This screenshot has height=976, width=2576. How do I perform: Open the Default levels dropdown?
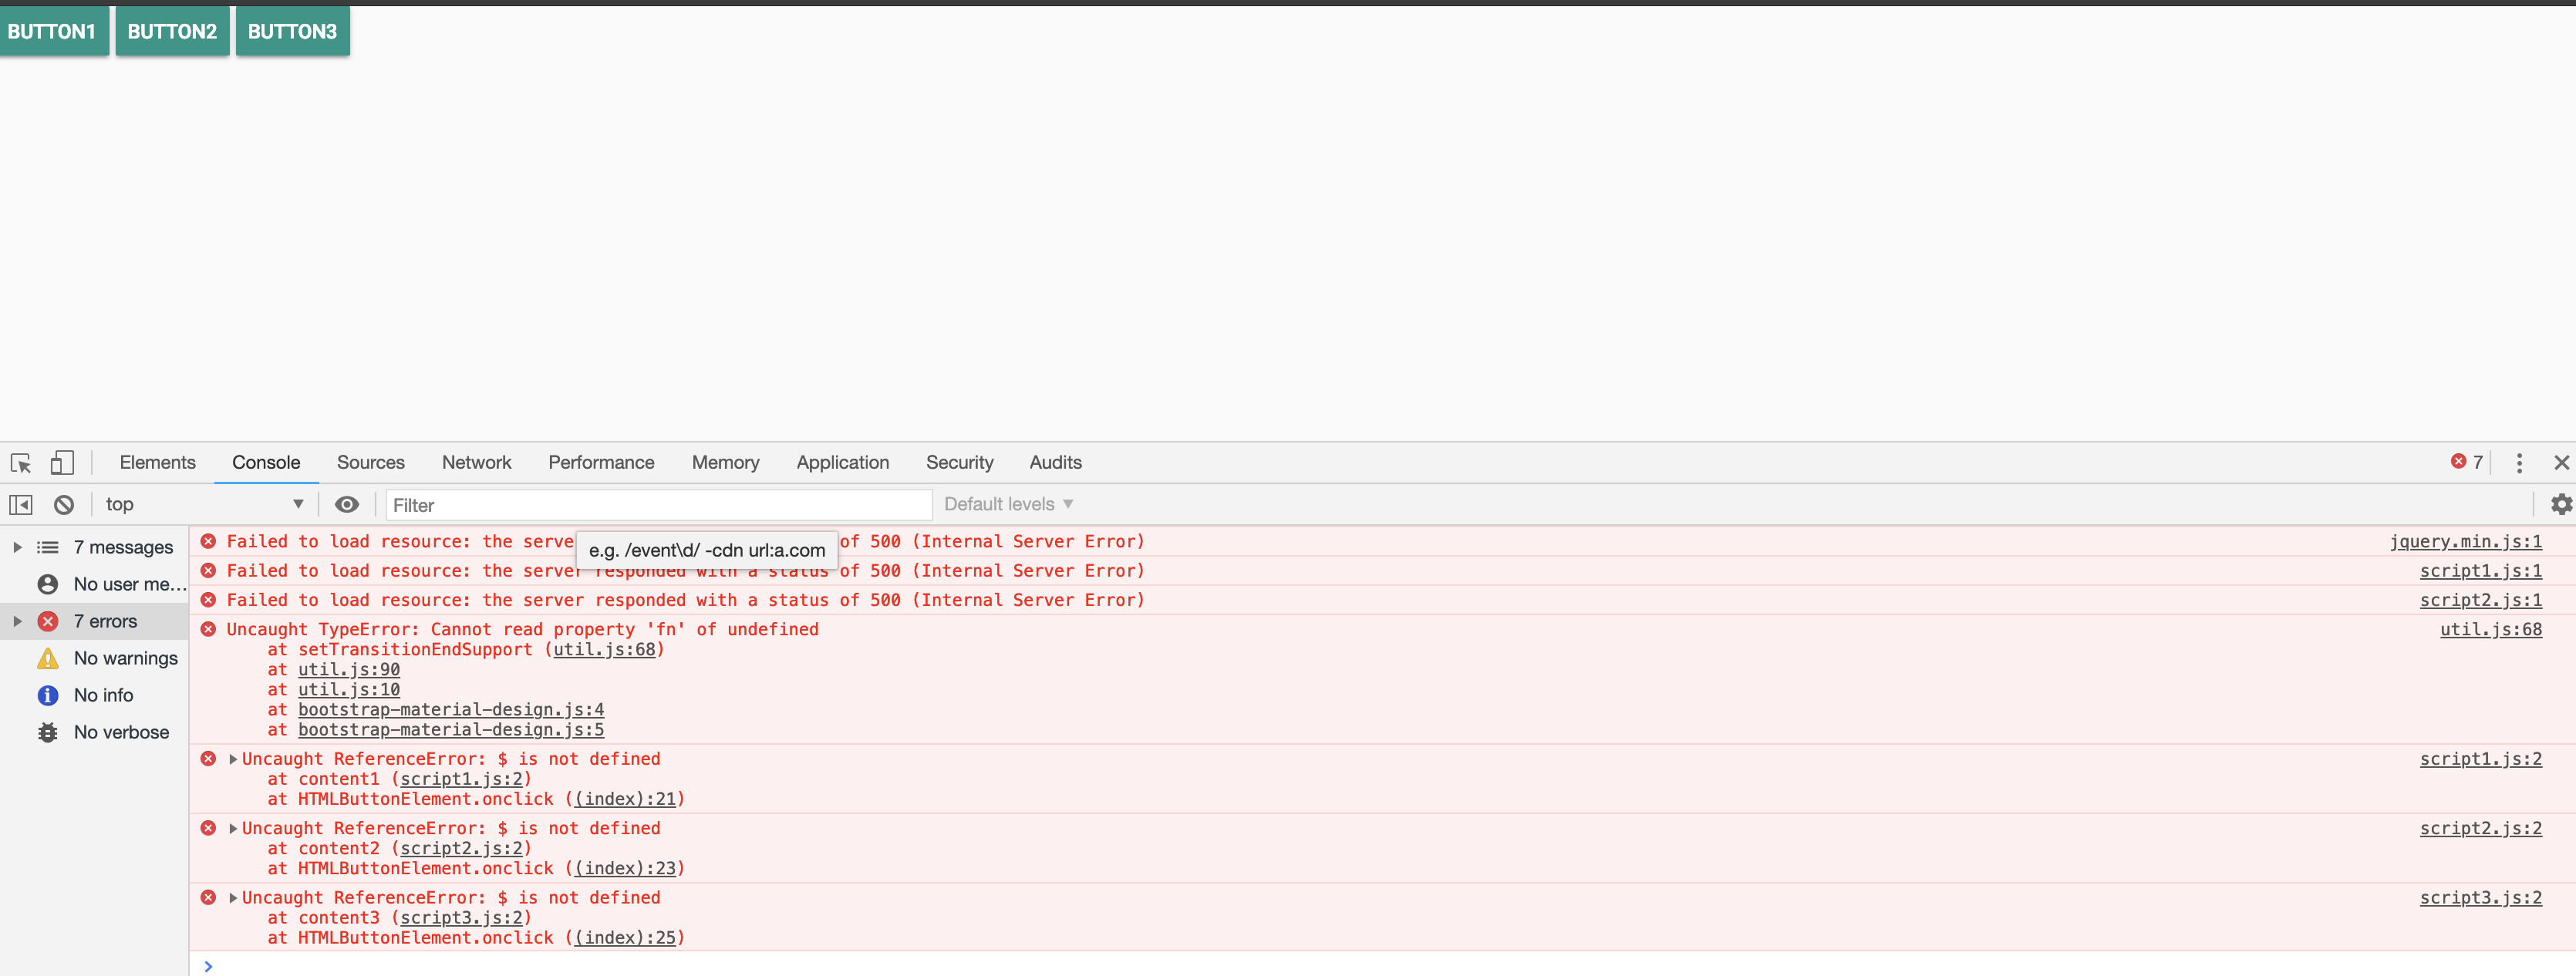1007,504
